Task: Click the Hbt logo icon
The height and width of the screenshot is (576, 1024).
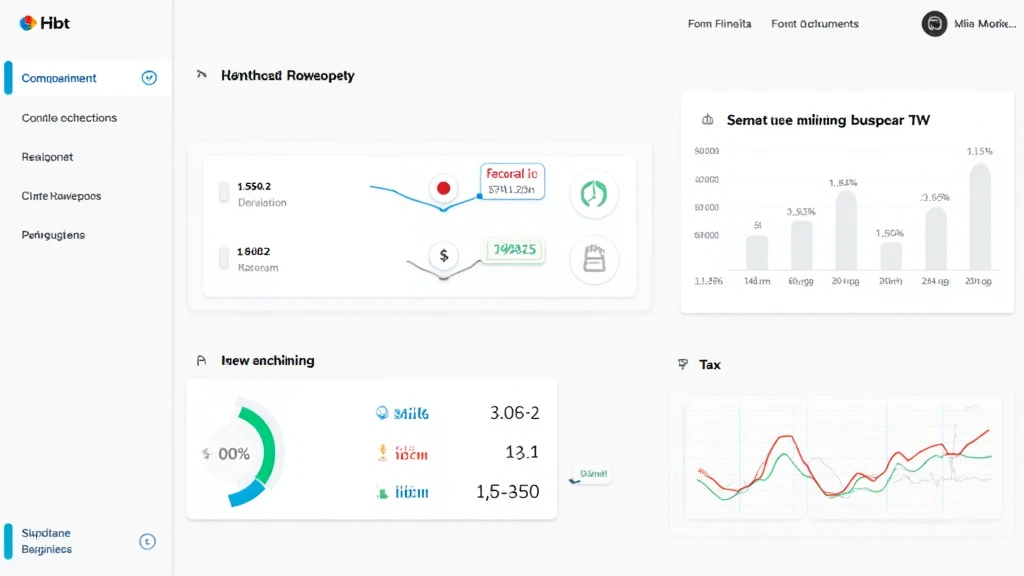Action: tap(28, 23)
